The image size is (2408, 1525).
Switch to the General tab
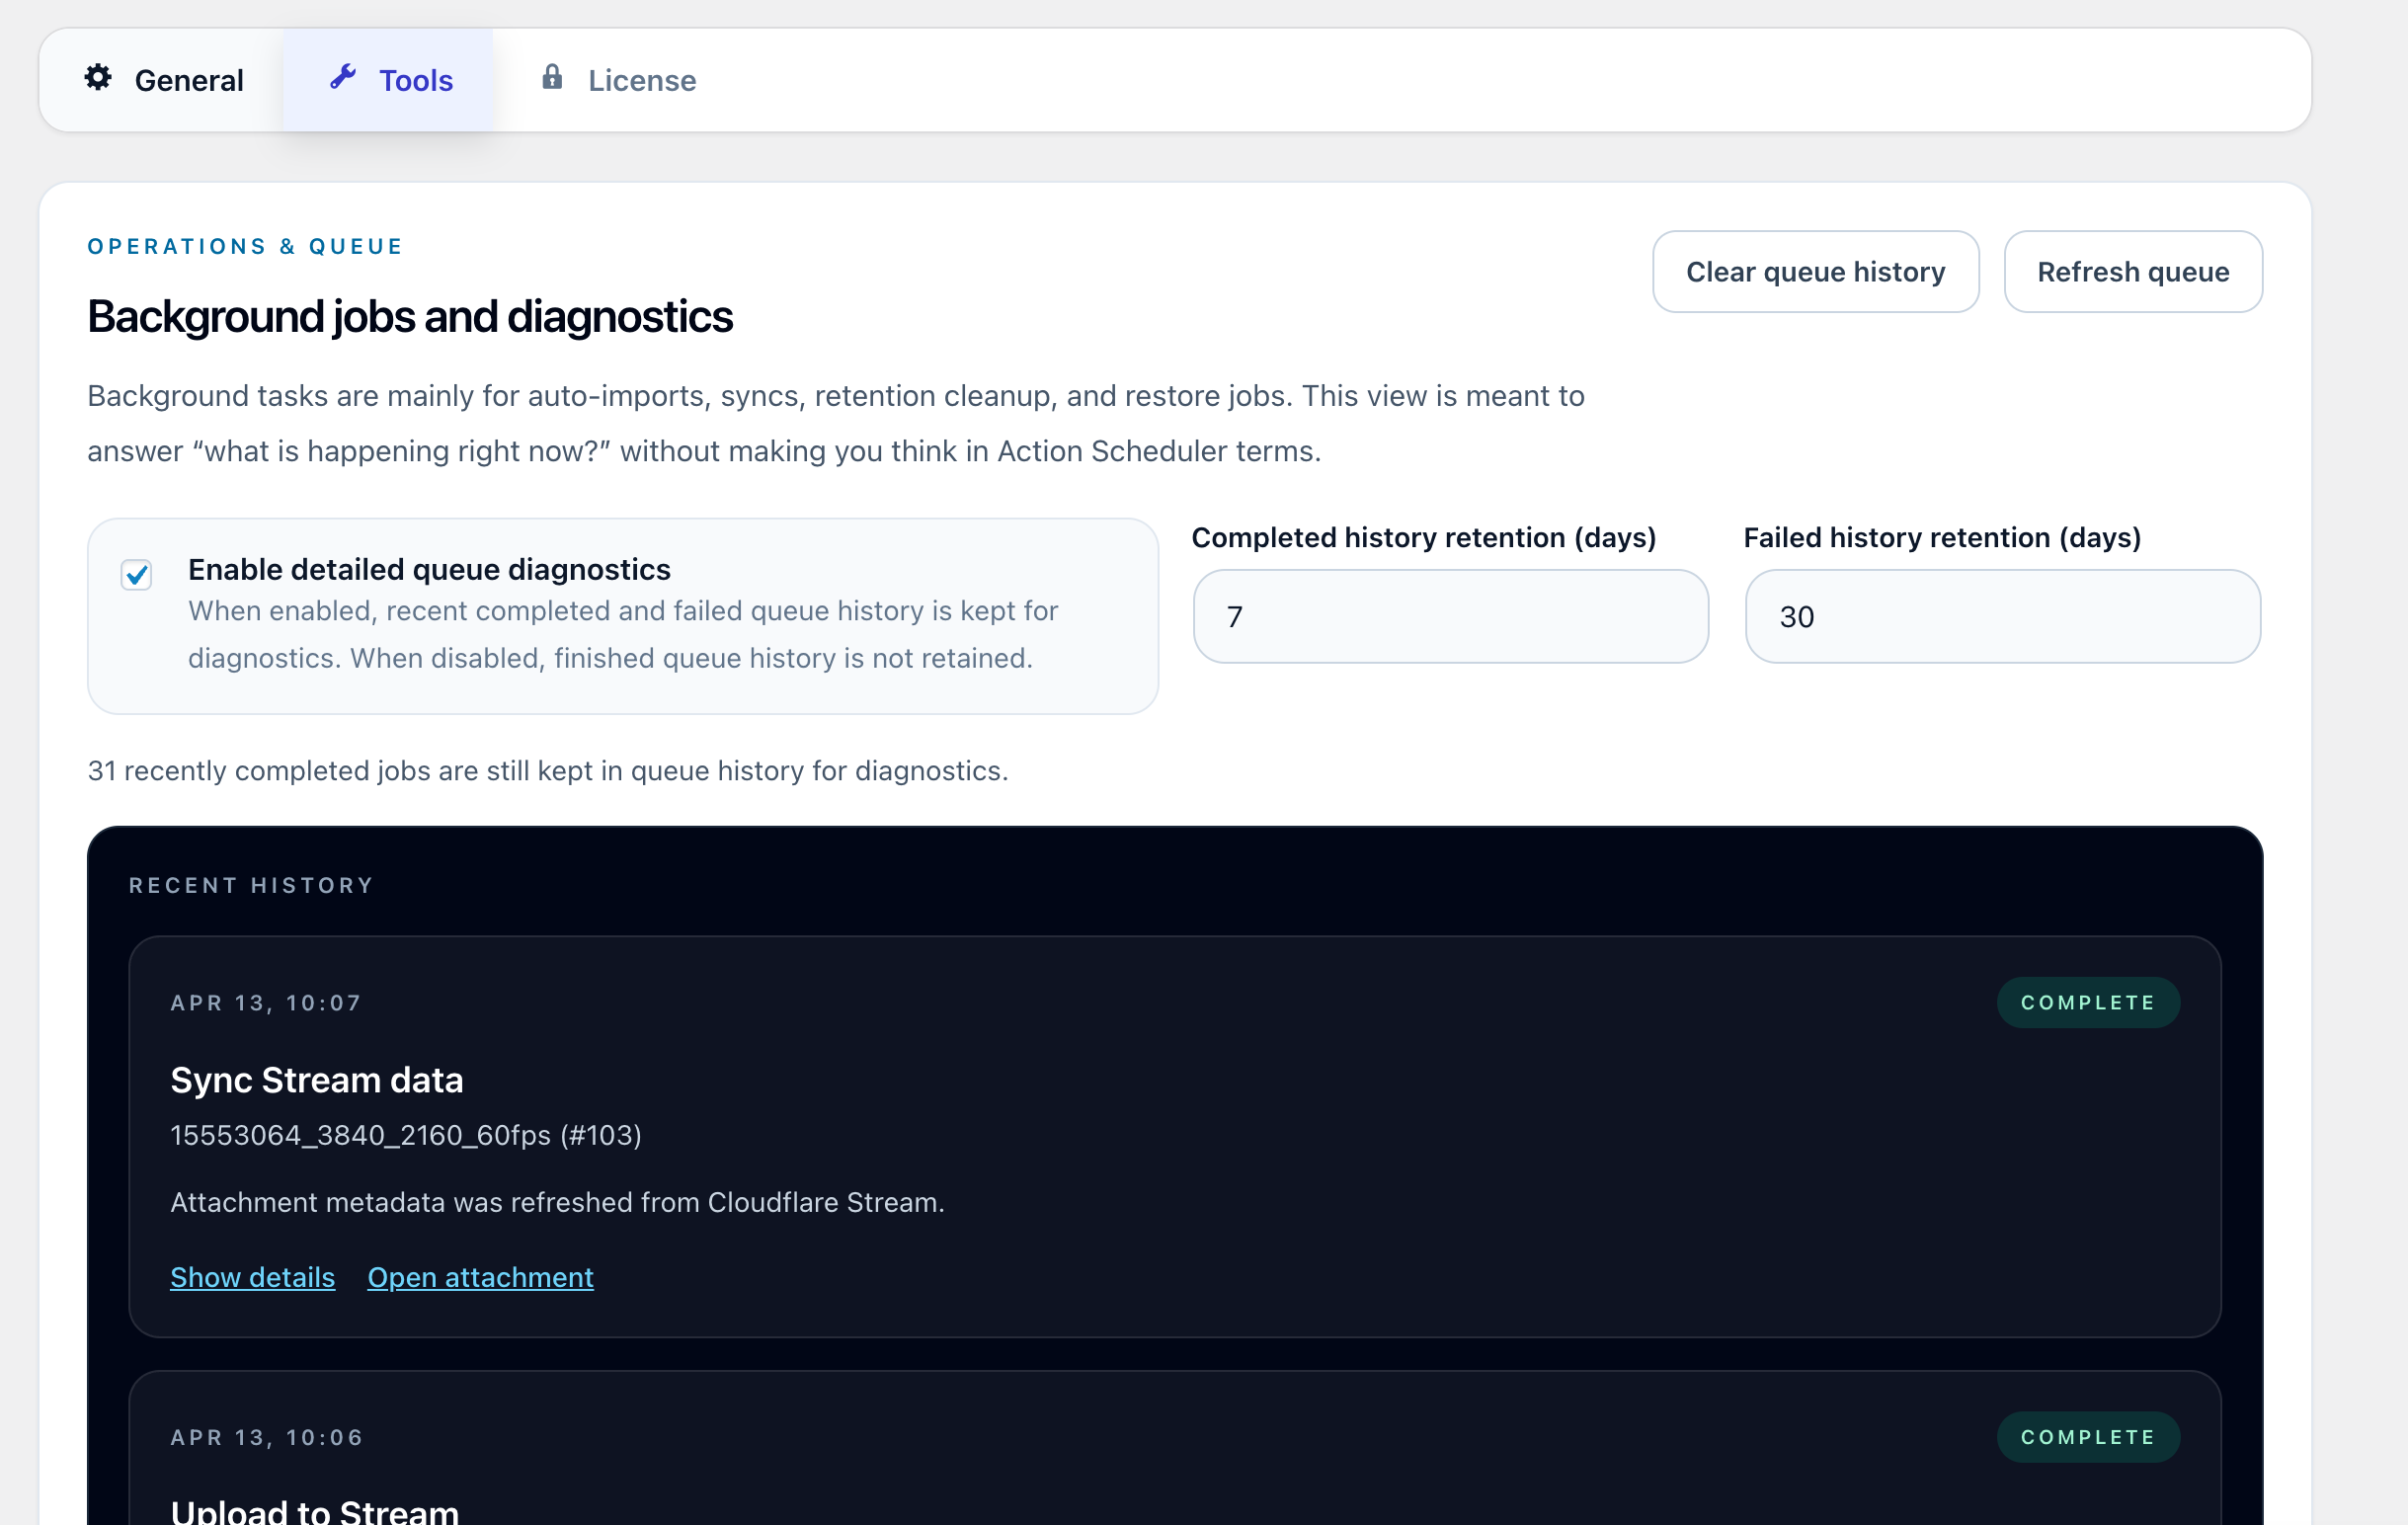(x=188, y=80)
